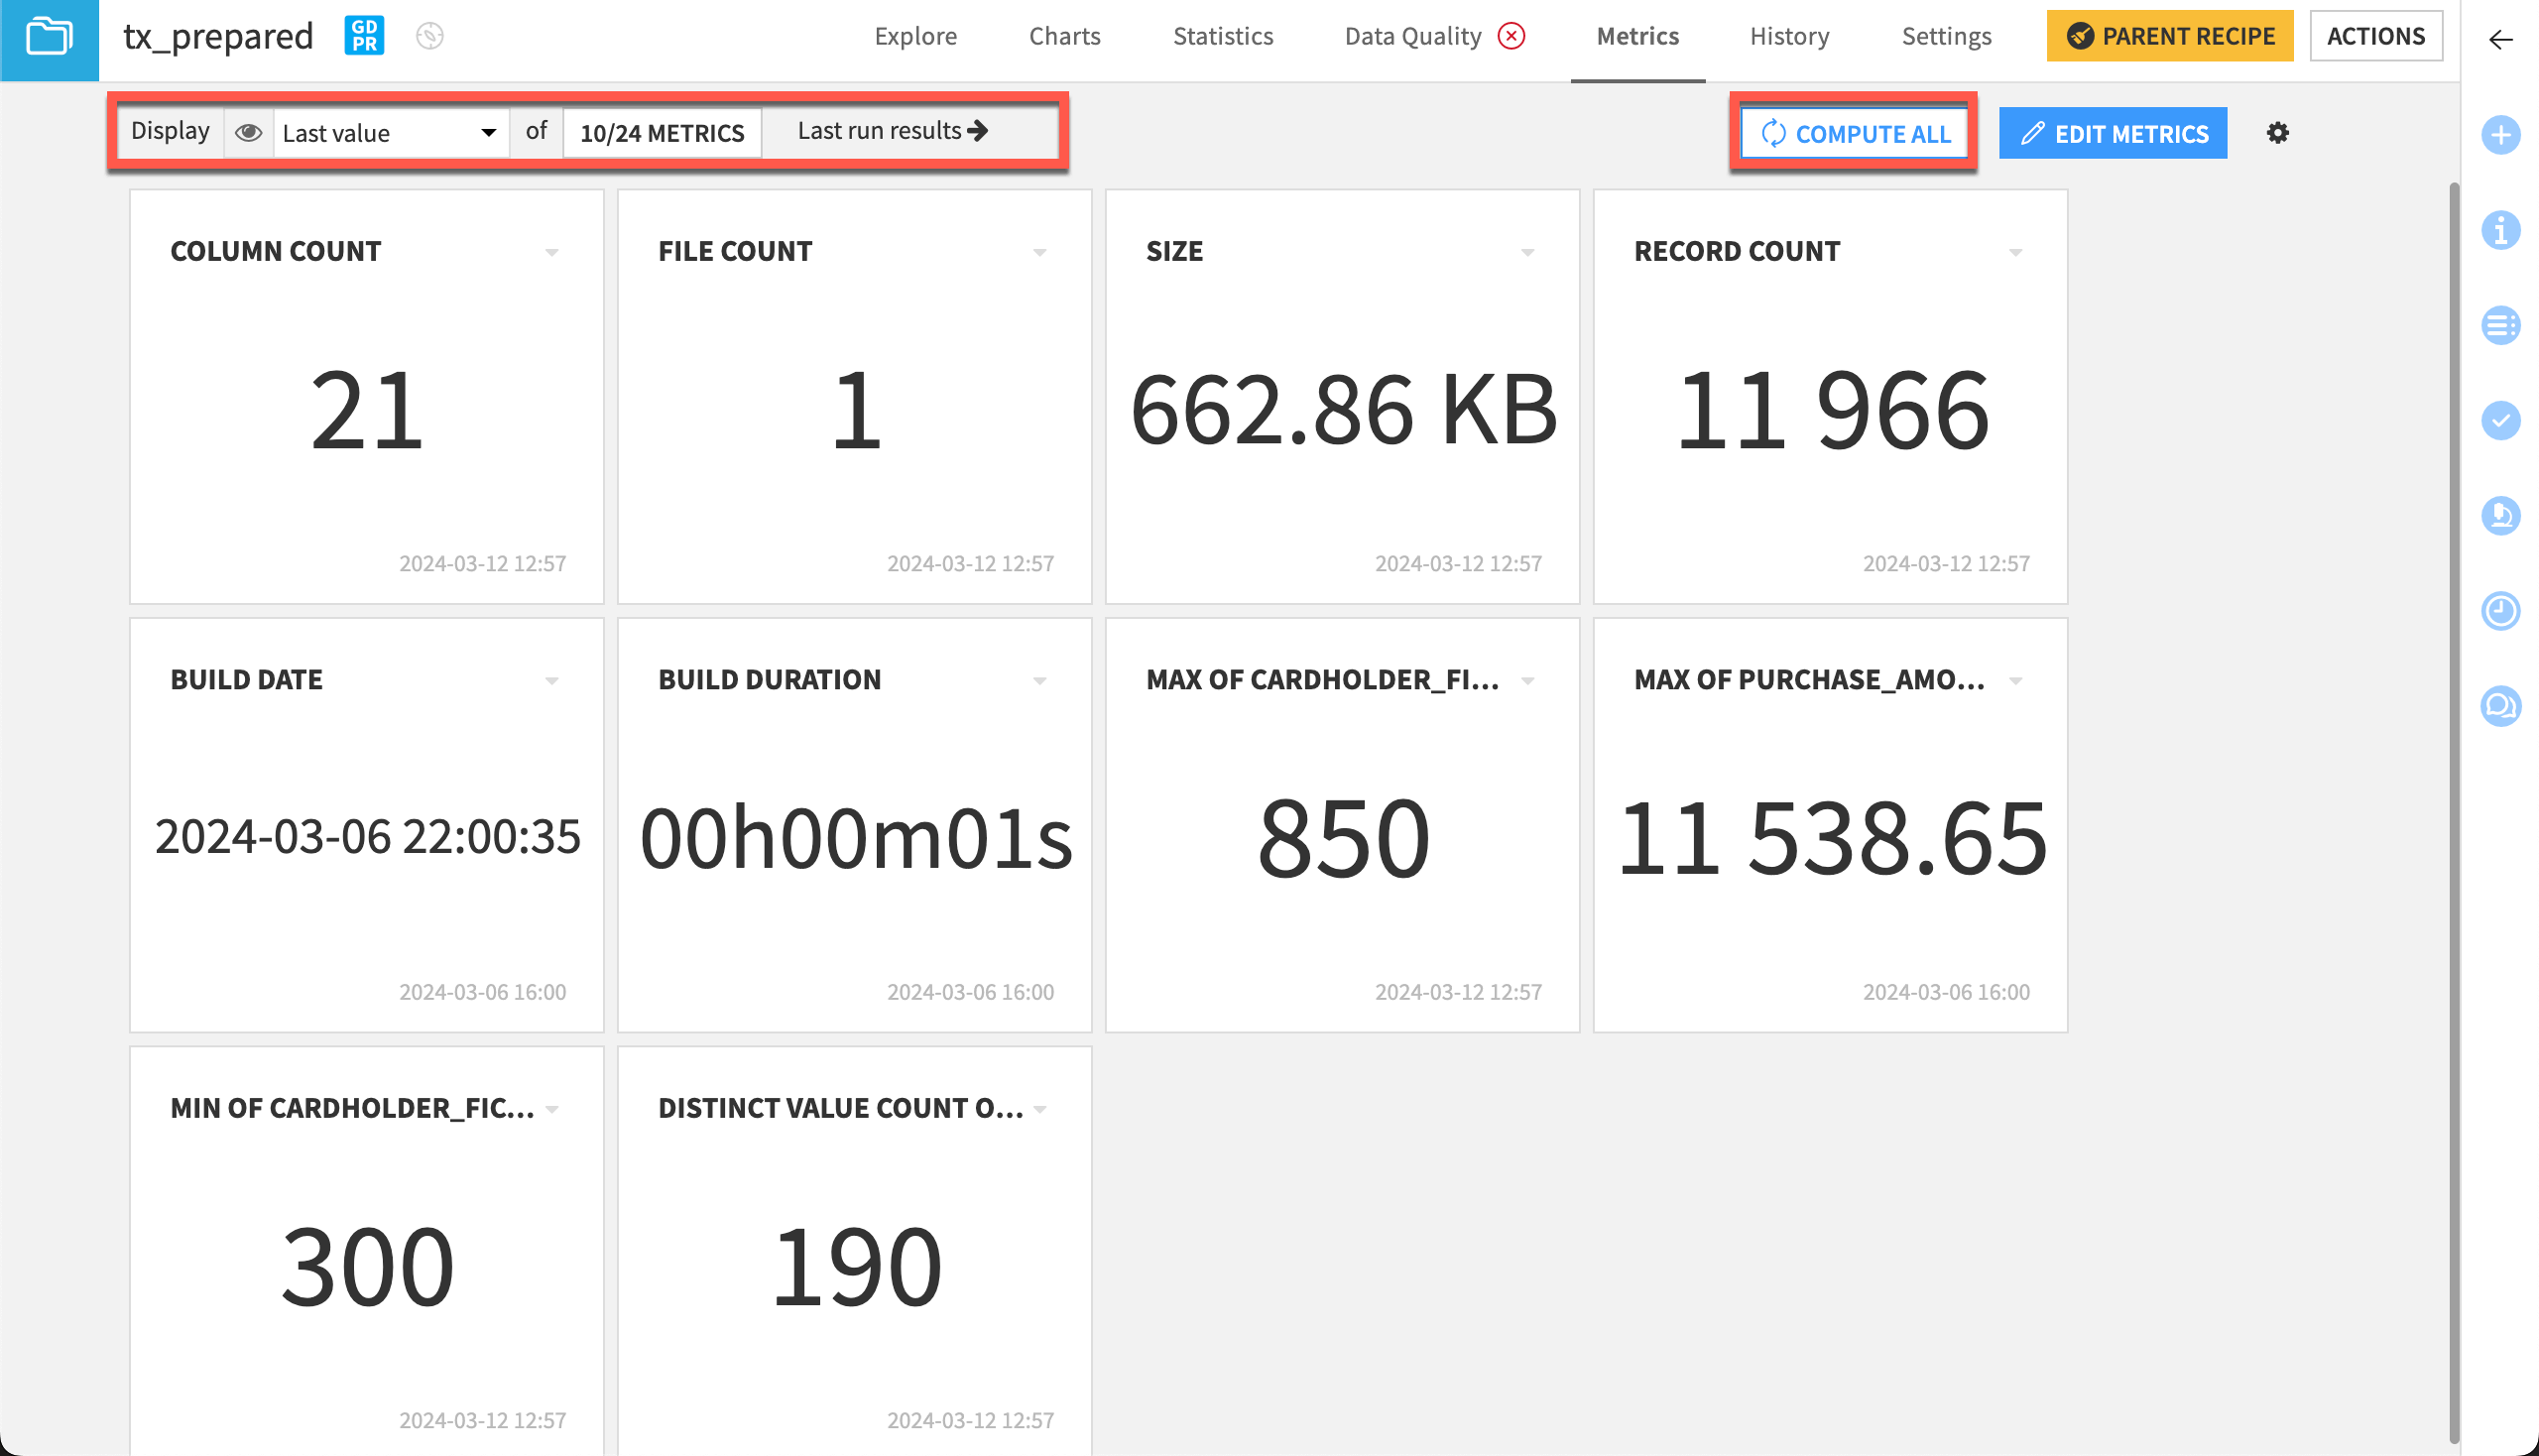
Task: Open the Last value display dropdown
Action: click(x=388, y=131)
